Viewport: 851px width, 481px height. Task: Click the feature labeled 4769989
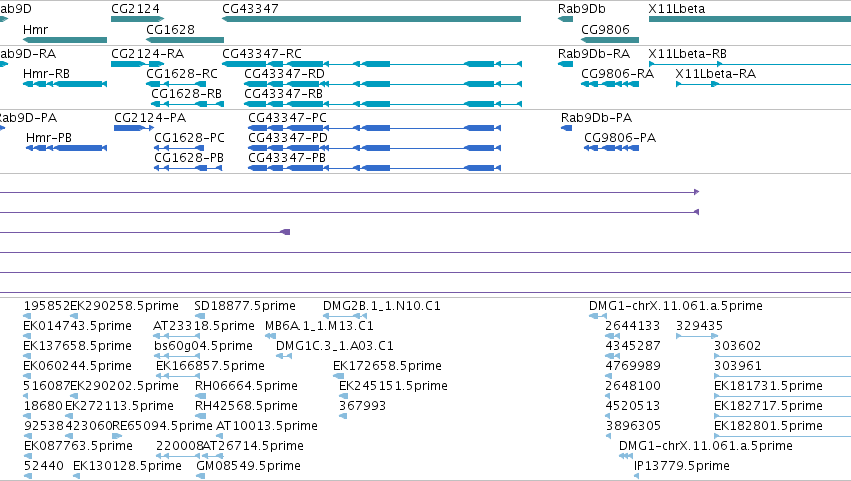pyautogui.click(x=633, y=366)
